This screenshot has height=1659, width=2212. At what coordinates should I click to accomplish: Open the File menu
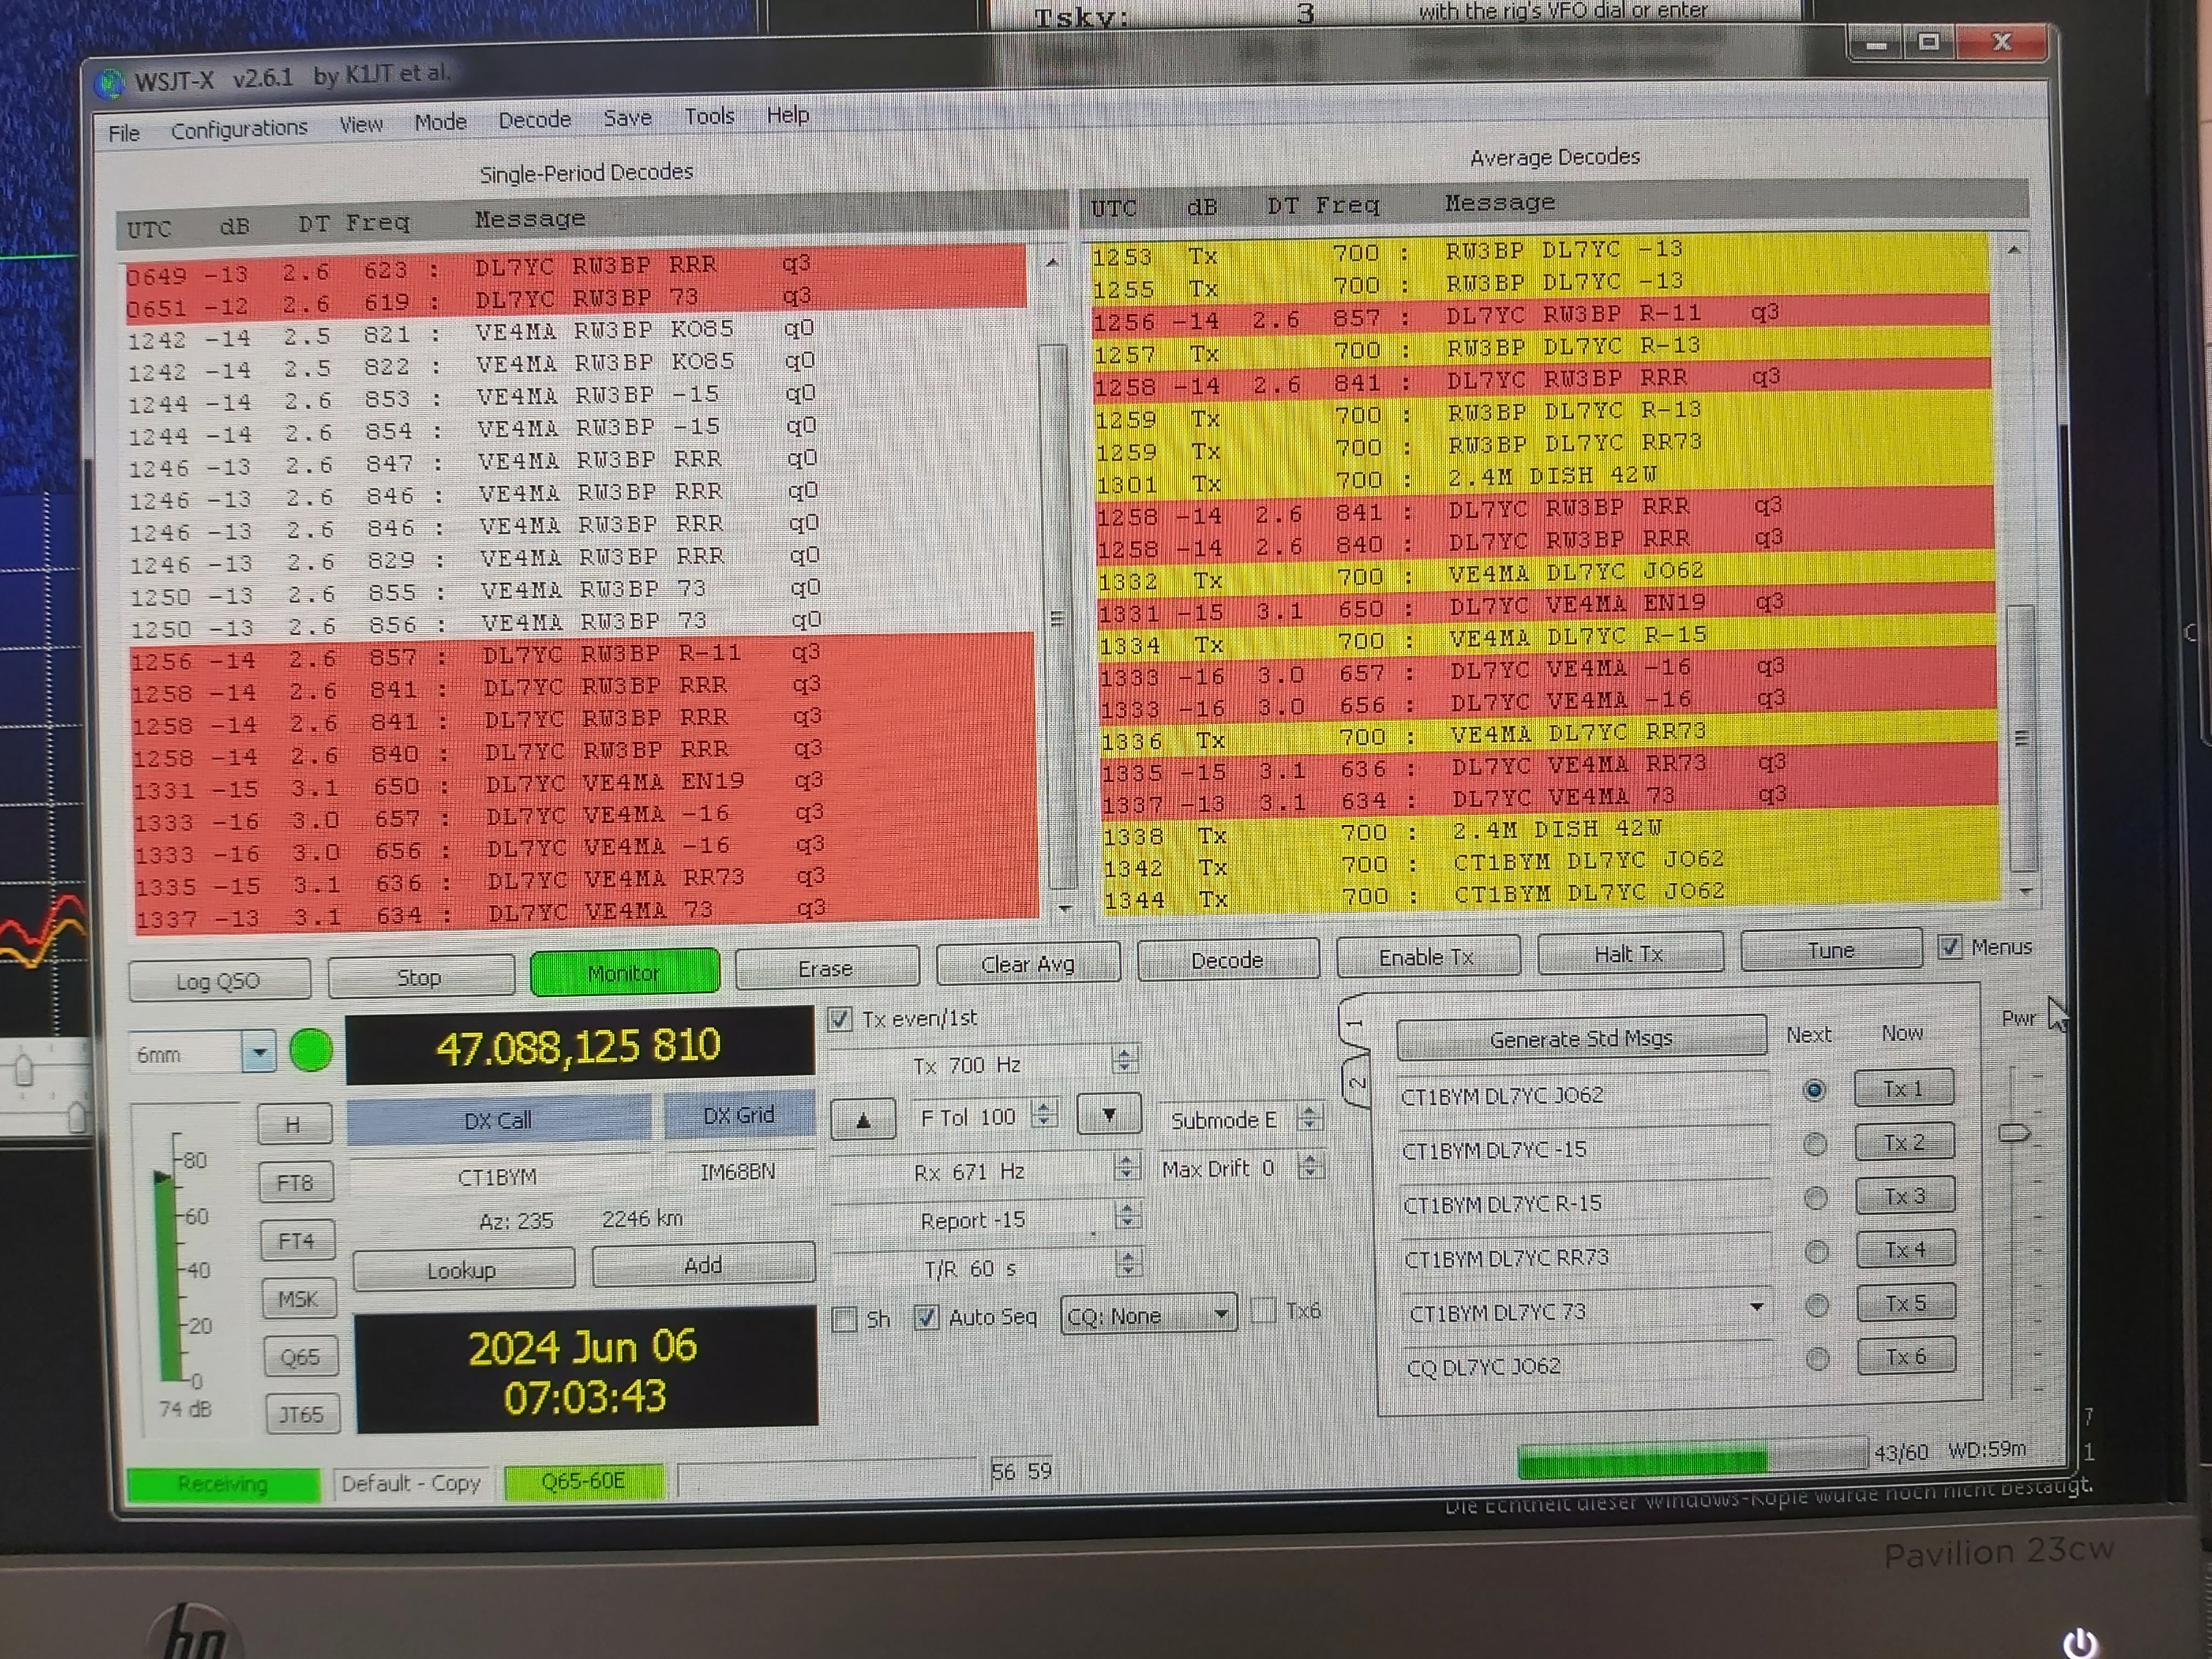(123, 133)
